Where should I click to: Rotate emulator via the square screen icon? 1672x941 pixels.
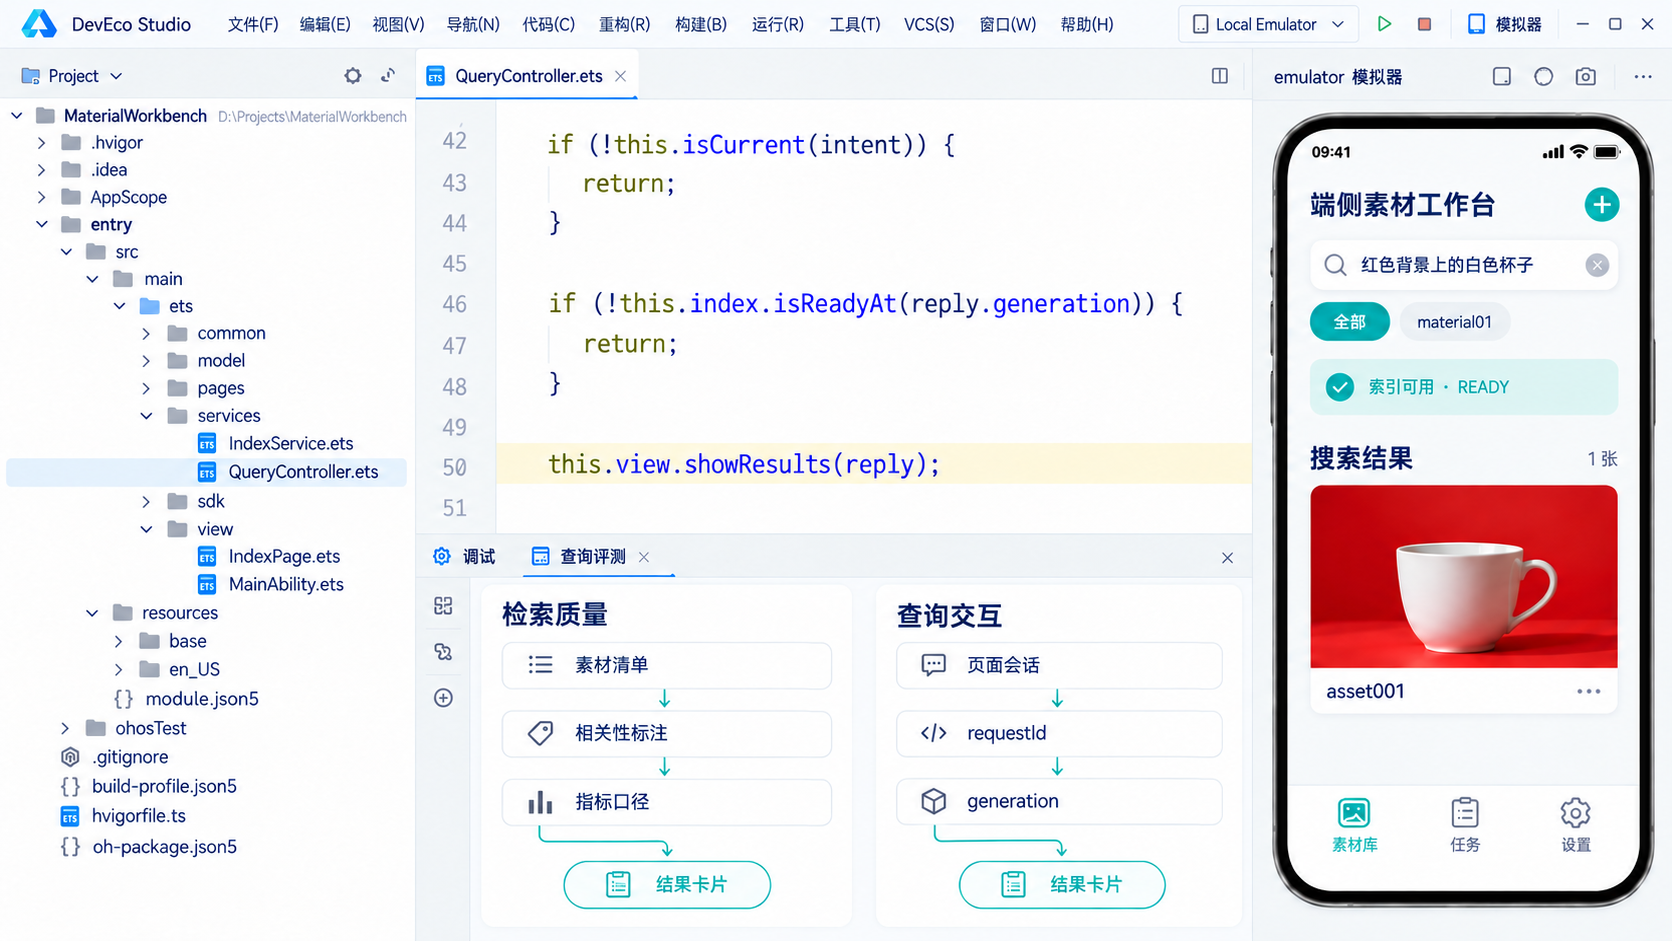1502,77
